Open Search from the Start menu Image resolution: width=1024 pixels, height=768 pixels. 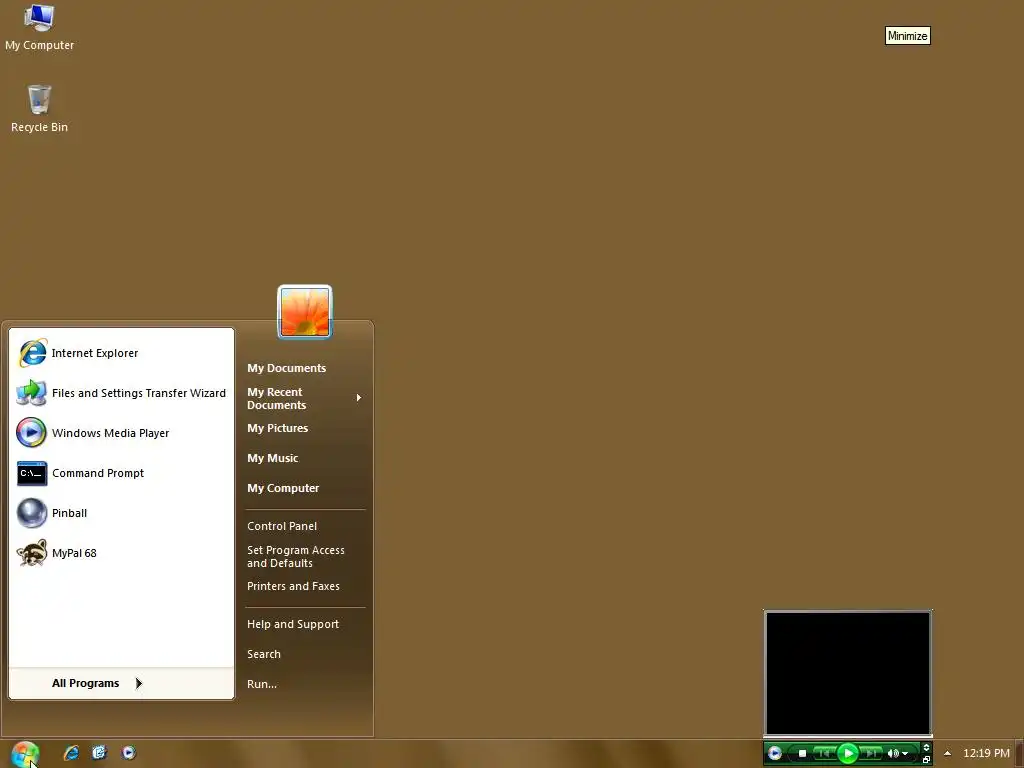(x=304, y=654)
